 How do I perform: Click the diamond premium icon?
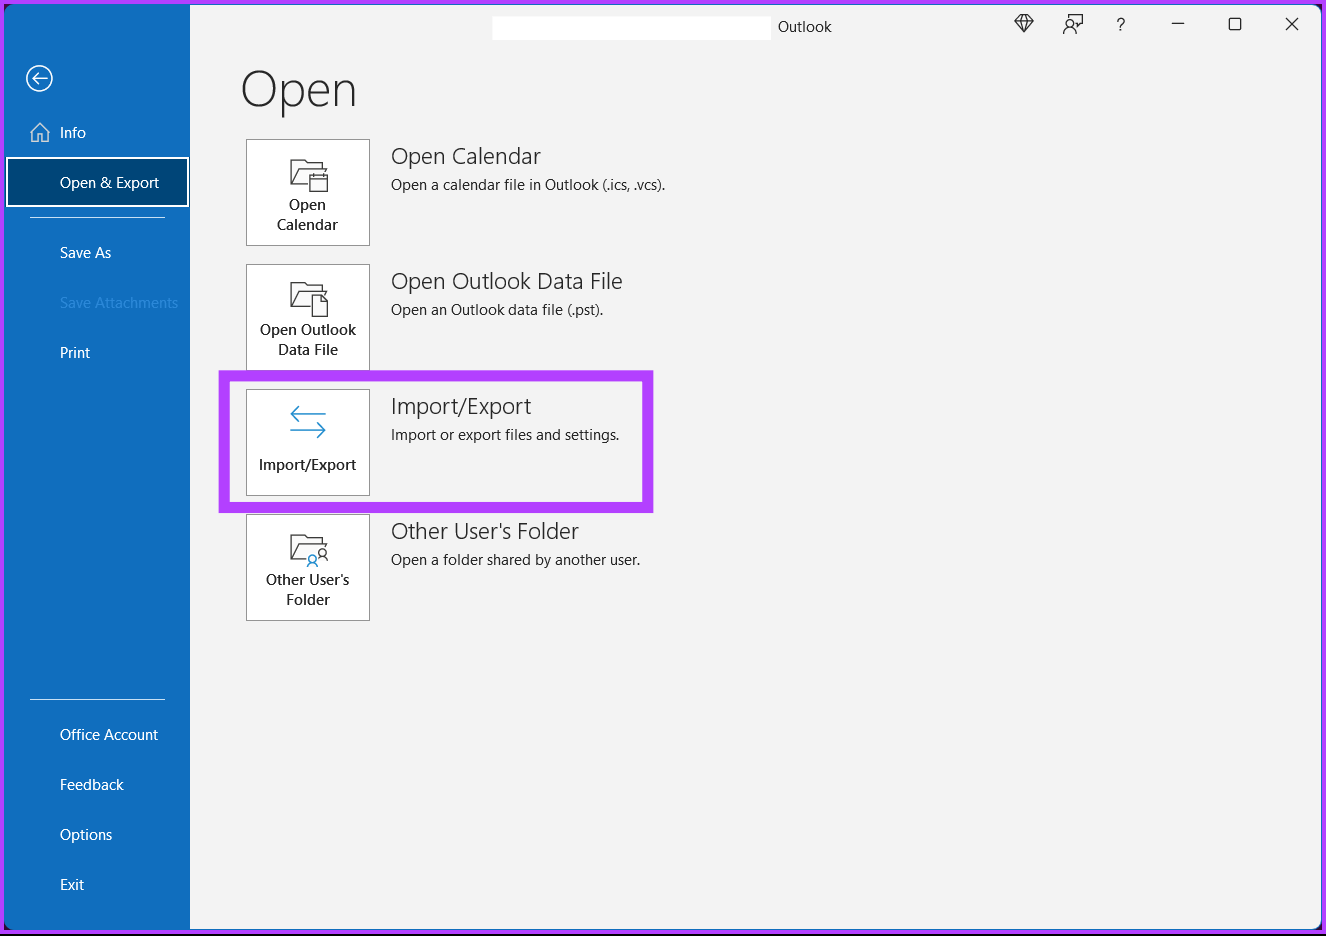tap(1024, 24)
